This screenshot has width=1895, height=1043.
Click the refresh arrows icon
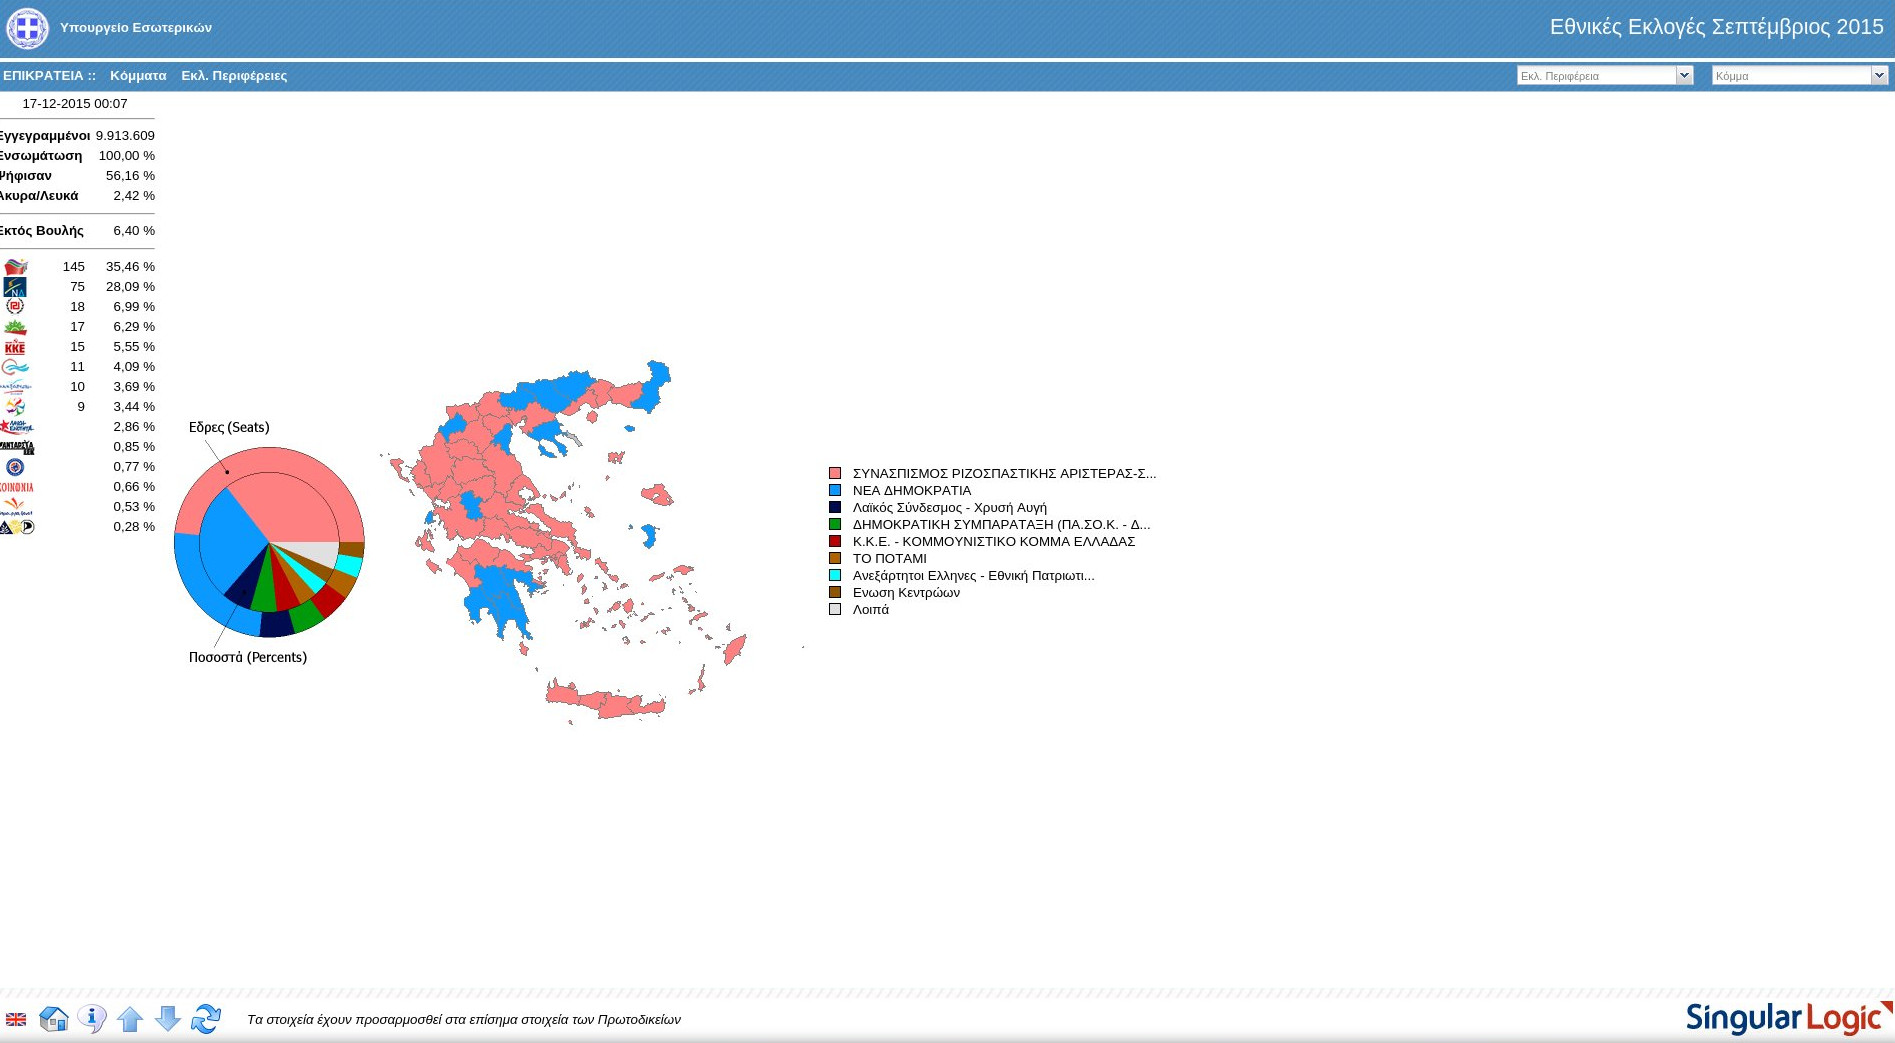[x=206, y=1019]
